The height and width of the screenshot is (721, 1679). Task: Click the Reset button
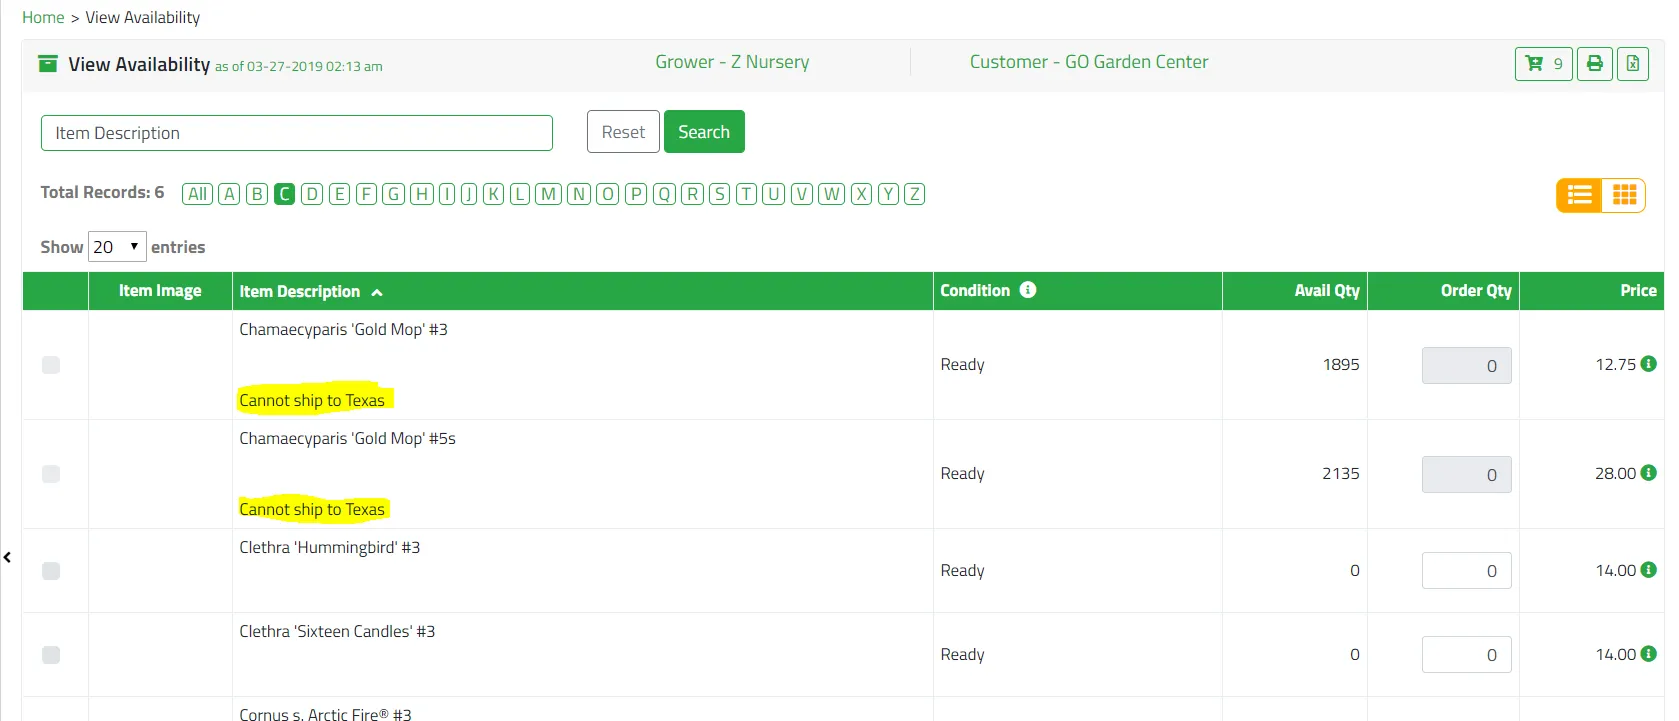[623, 132]
